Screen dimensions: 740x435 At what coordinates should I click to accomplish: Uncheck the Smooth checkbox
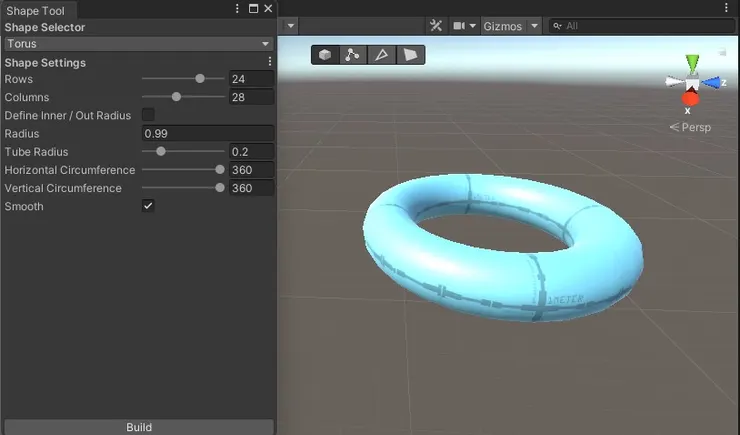tap(148, 206)
